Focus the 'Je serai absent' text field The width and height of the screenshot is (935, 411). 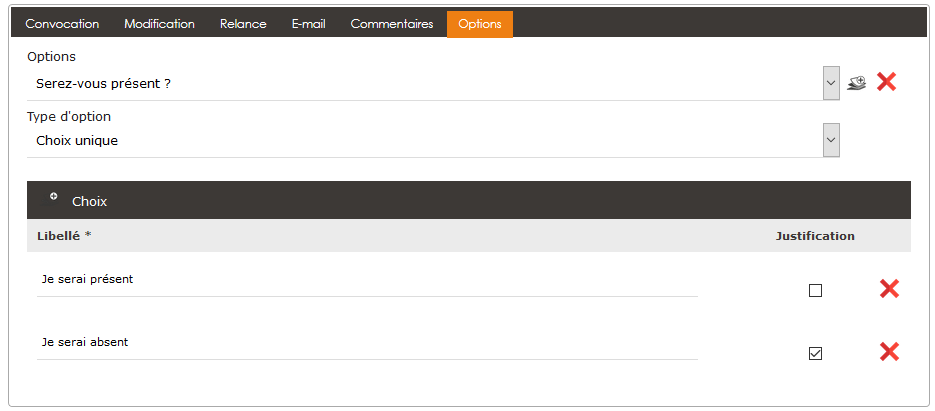pyautogui.click(x=367, y=343)
